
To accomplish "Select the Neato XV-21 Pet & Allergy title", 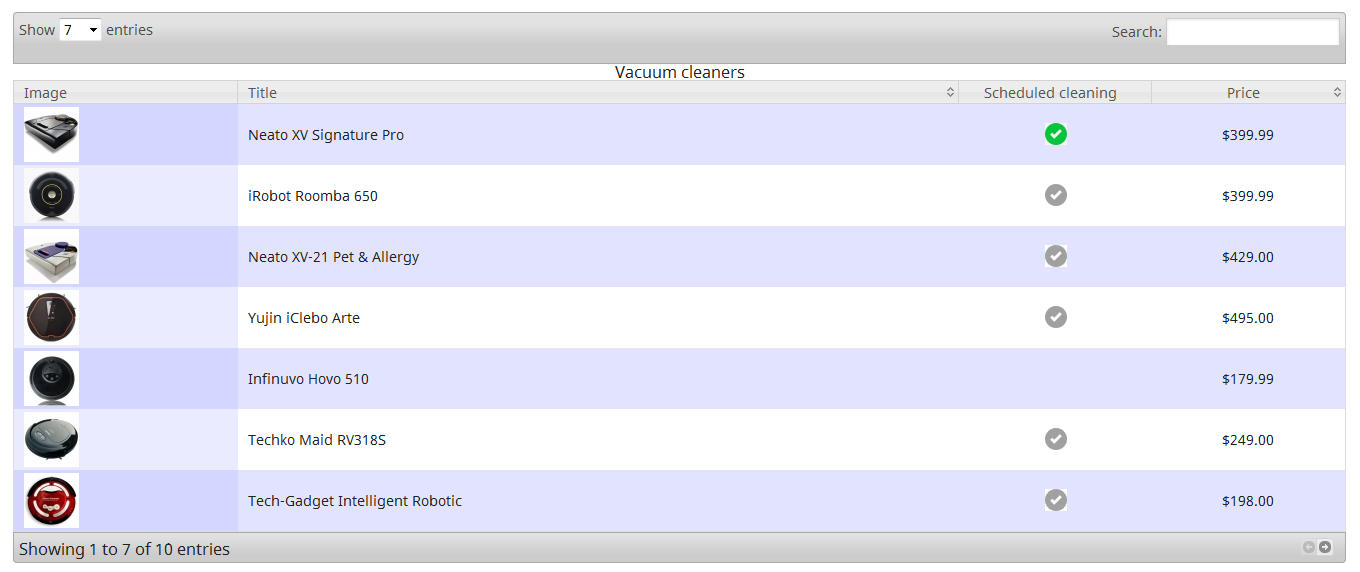I will pos(334,257).
